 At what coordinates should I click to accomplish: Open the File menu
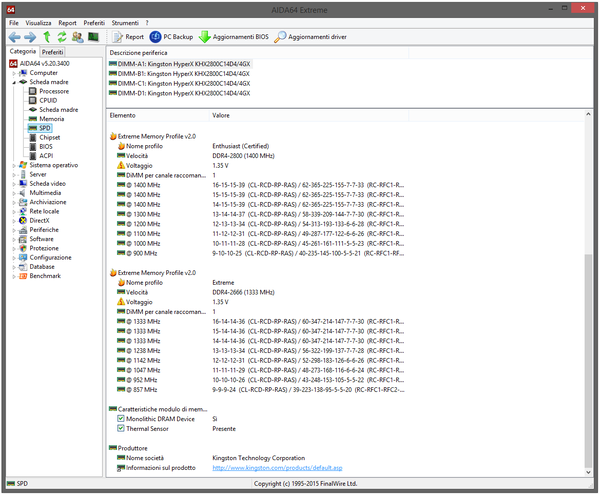pyautogui.click(x=14, y=23)
